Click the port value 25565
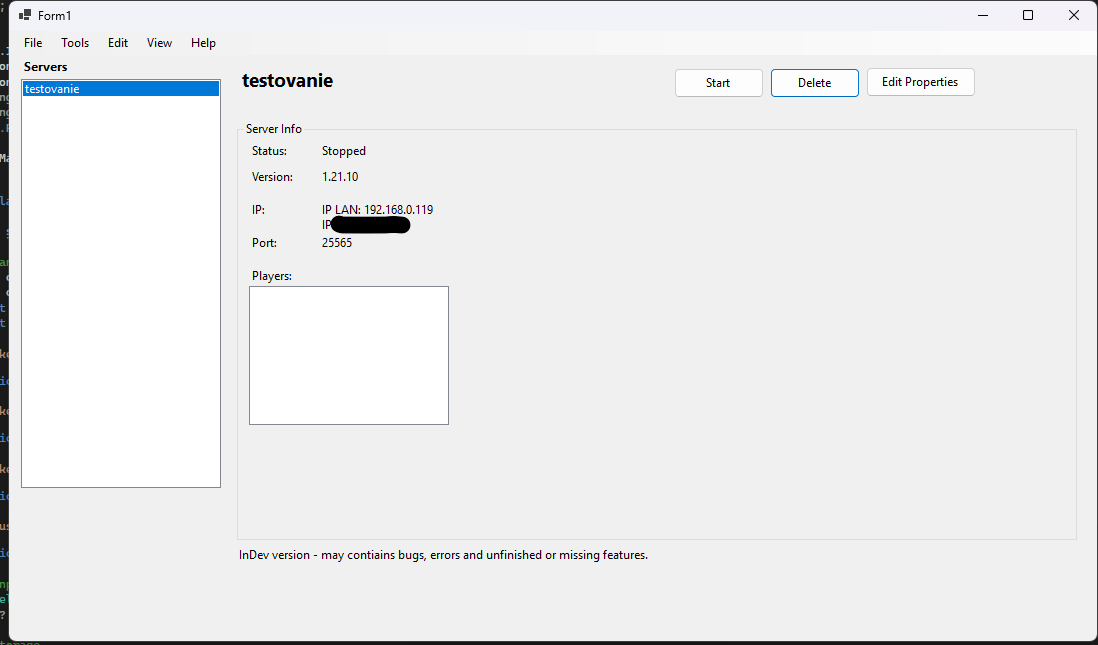This screenshot has height=645, width=1098. (x=337, y=243)
